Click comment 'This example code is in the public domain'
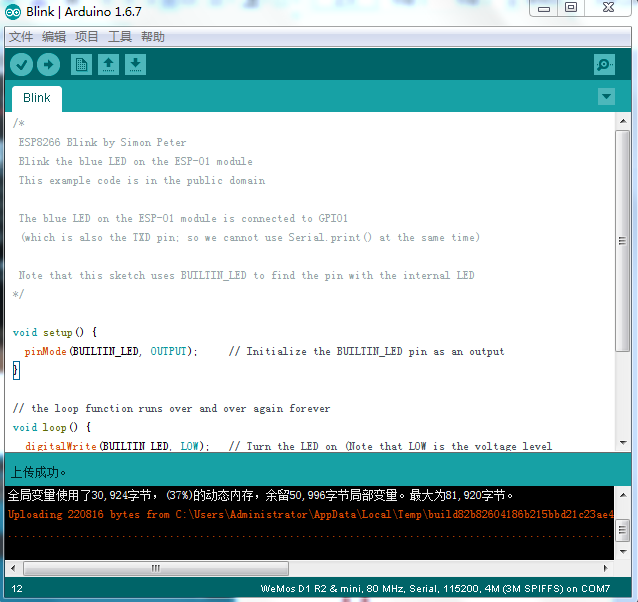Viewport: 638px width, 602px height. pyautogui.click(x=142, y=181)
